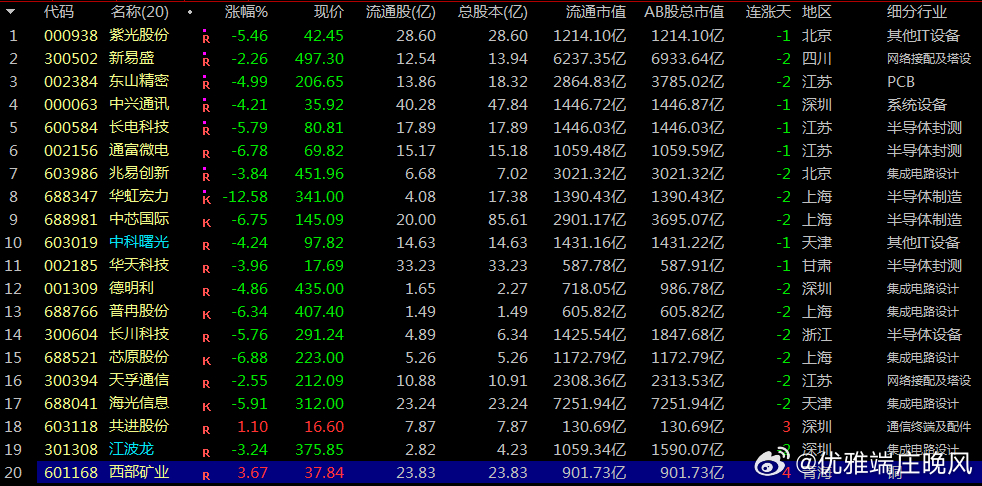
Task: Click price 407.40 for 普冉股份
Action: tap(319, 311)
